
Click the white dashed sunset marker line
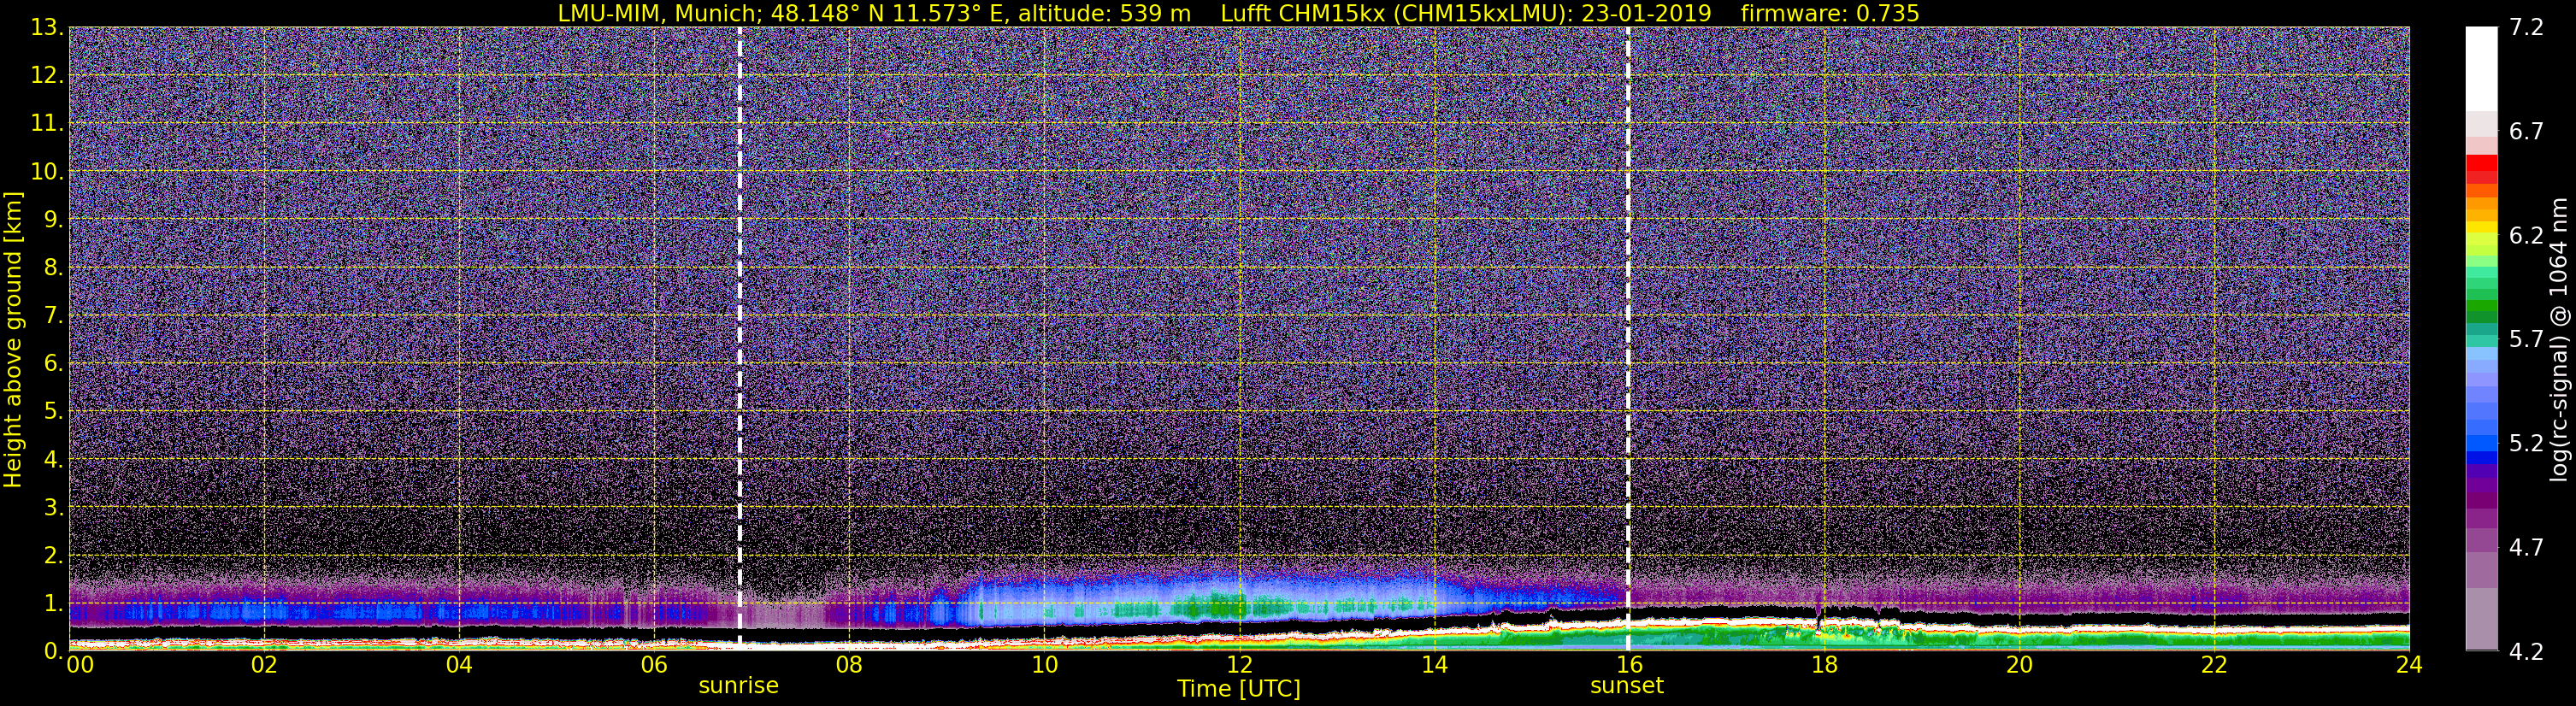[x=1628, y=338]
